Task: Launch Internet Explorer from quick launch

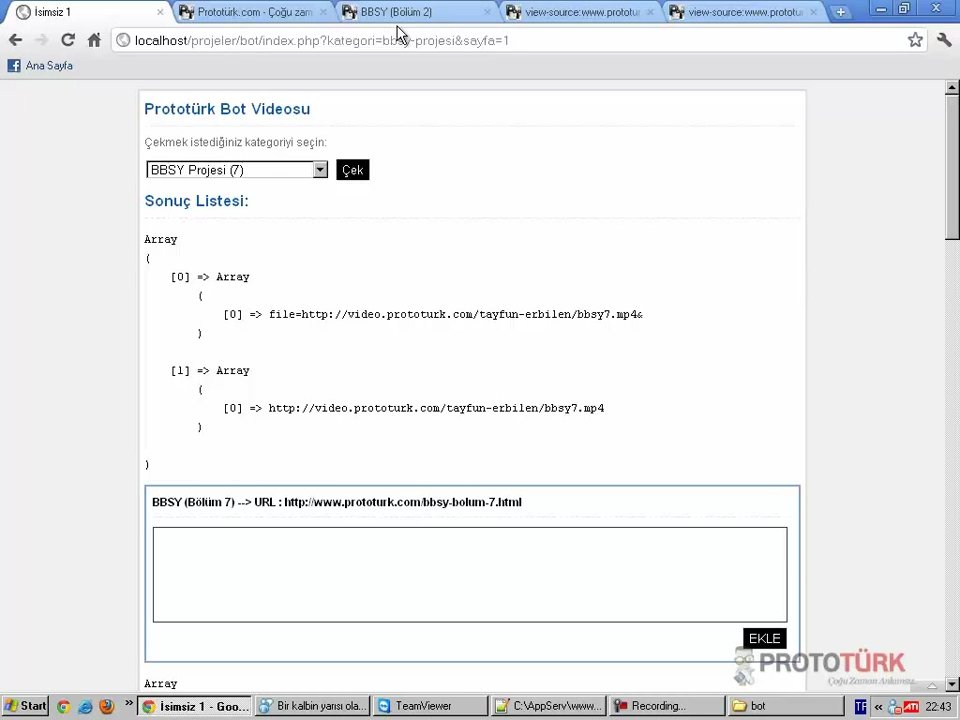Action: click(x=85, y=707)
